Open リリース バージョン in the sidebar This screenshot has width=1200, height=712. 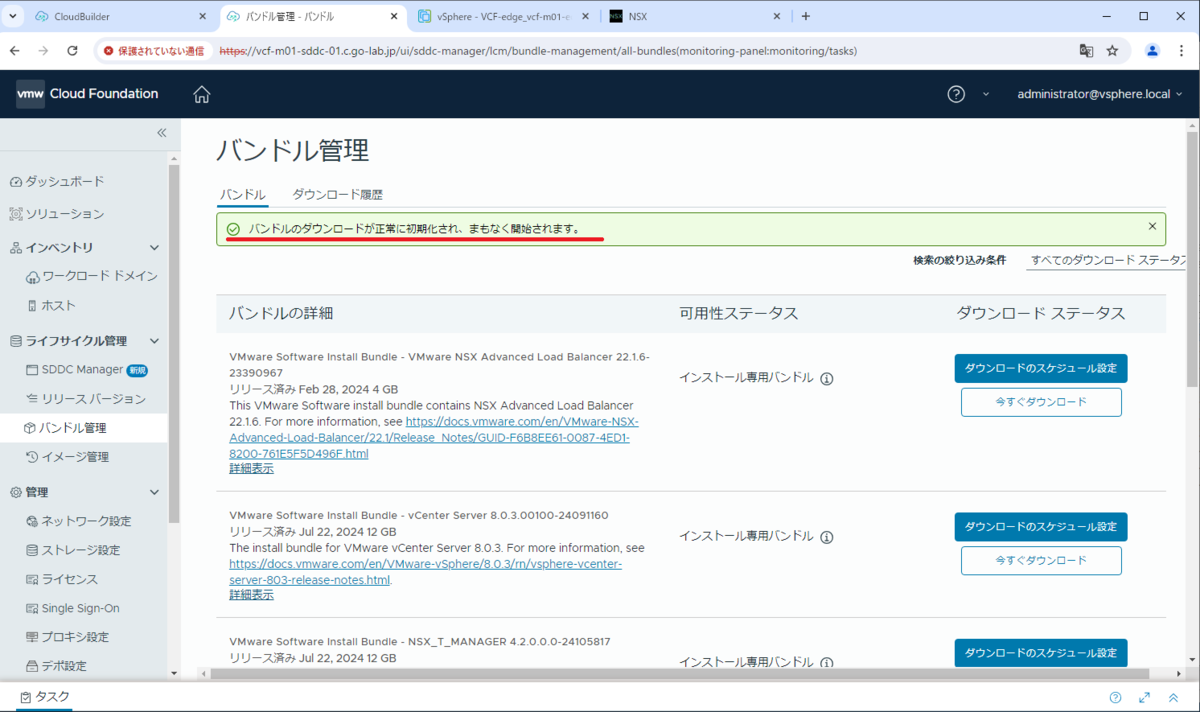coord(86,399)
